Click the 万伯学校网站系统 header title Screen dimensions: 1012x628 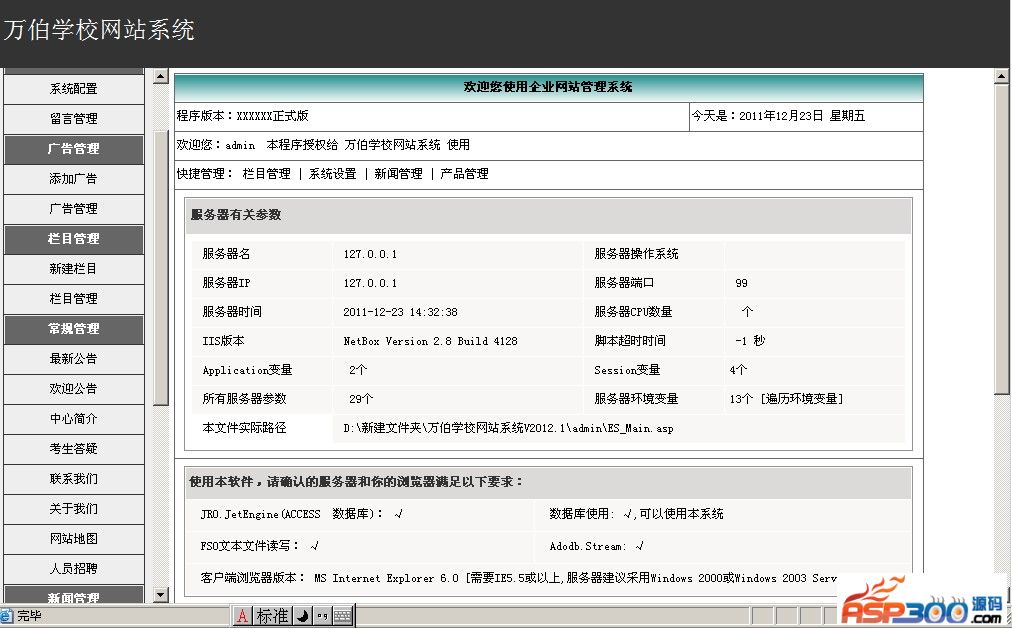coord(99,30)
